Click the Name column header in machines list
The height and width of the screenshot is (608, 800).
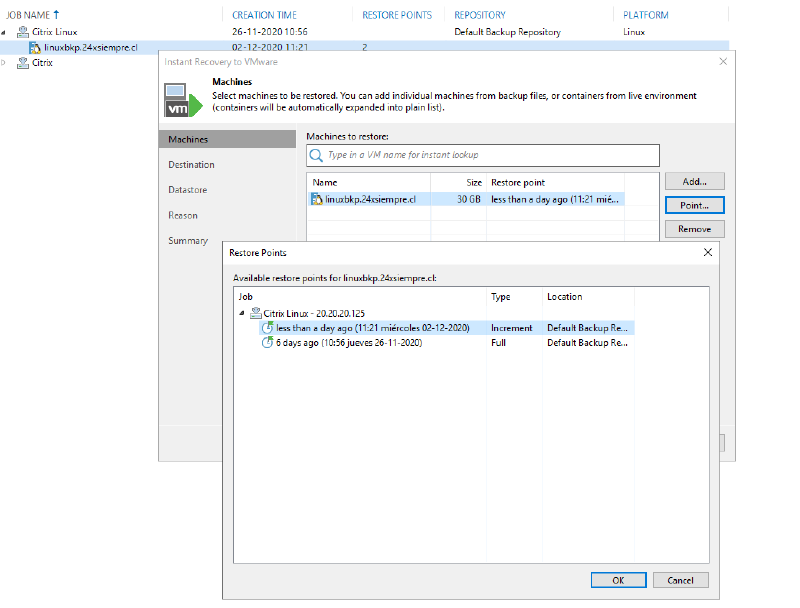click(325, 183)
